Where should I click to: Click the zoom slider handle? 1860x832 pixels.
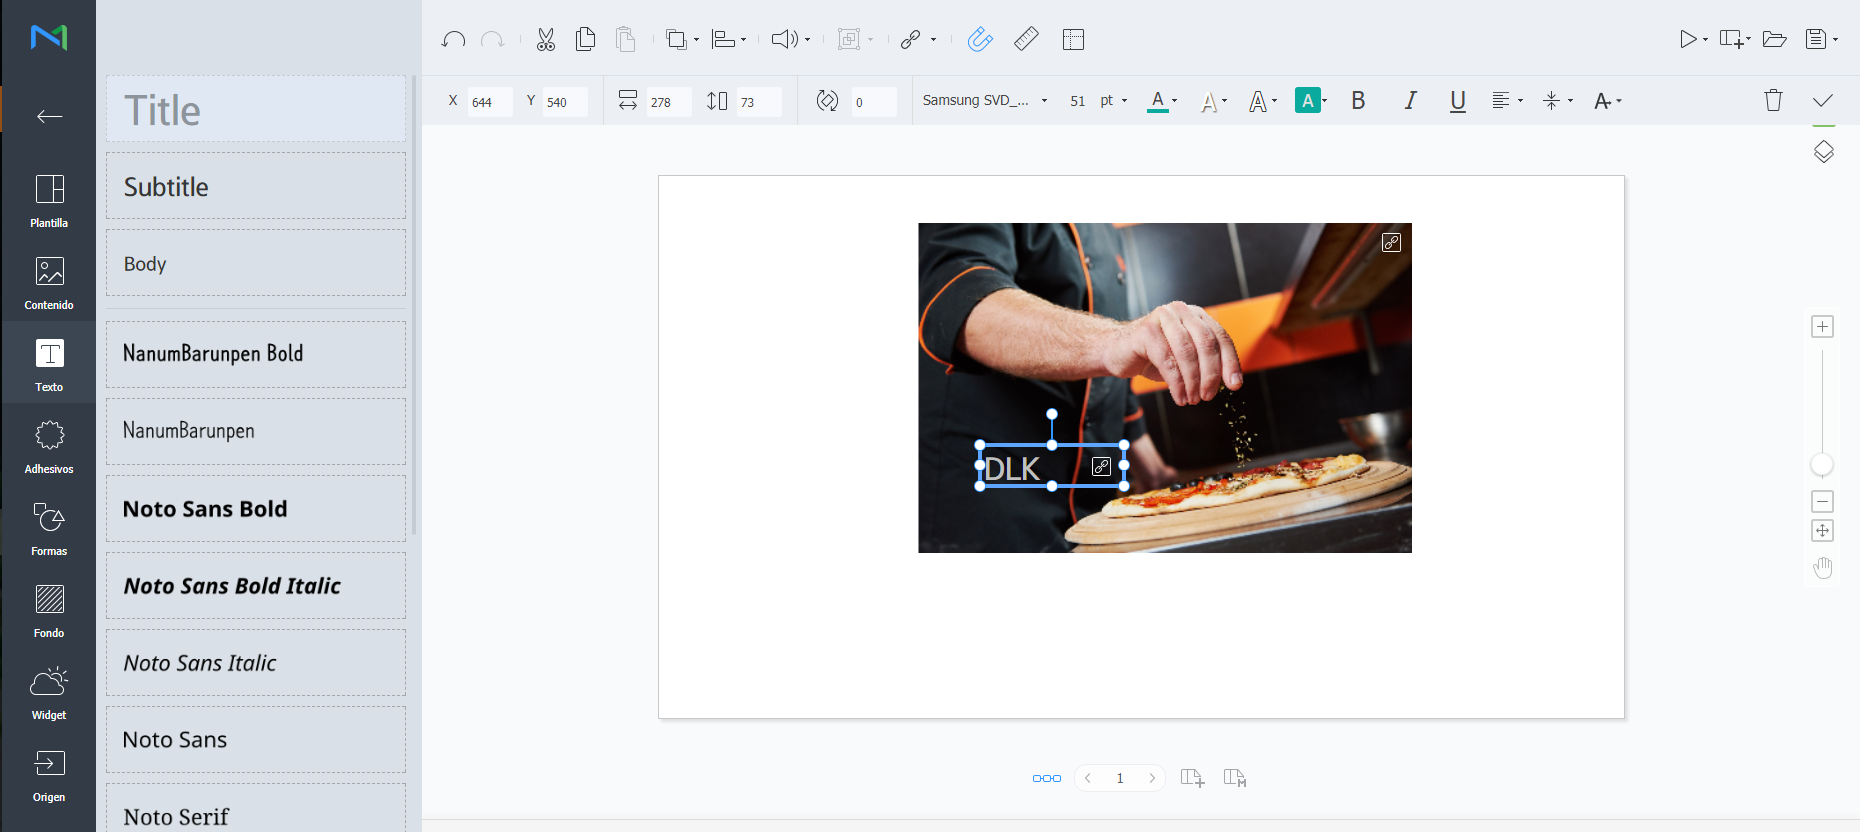(x=1822, y=465)
